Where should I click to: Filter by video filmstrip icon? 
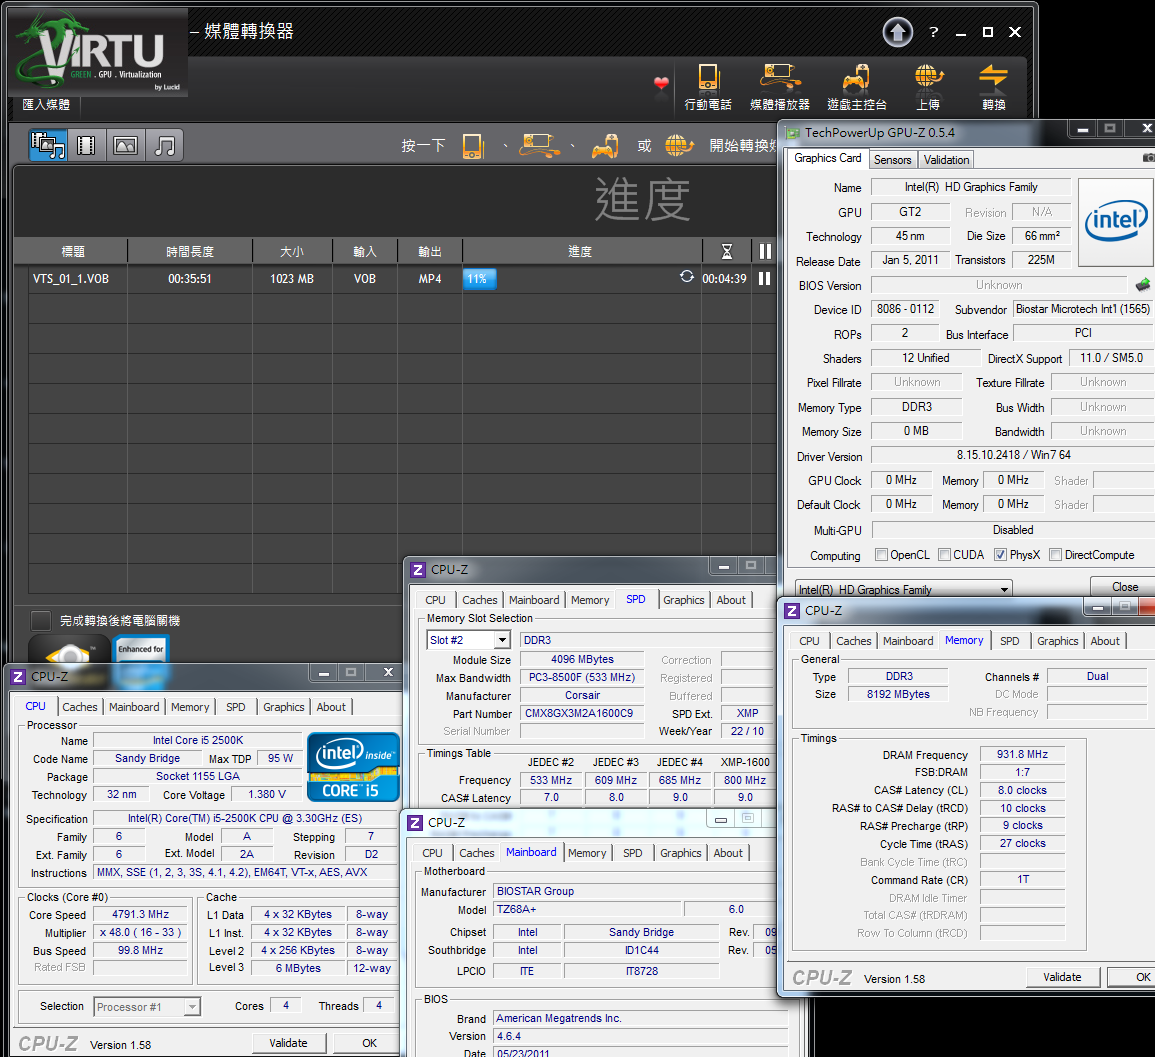(86, 145)
